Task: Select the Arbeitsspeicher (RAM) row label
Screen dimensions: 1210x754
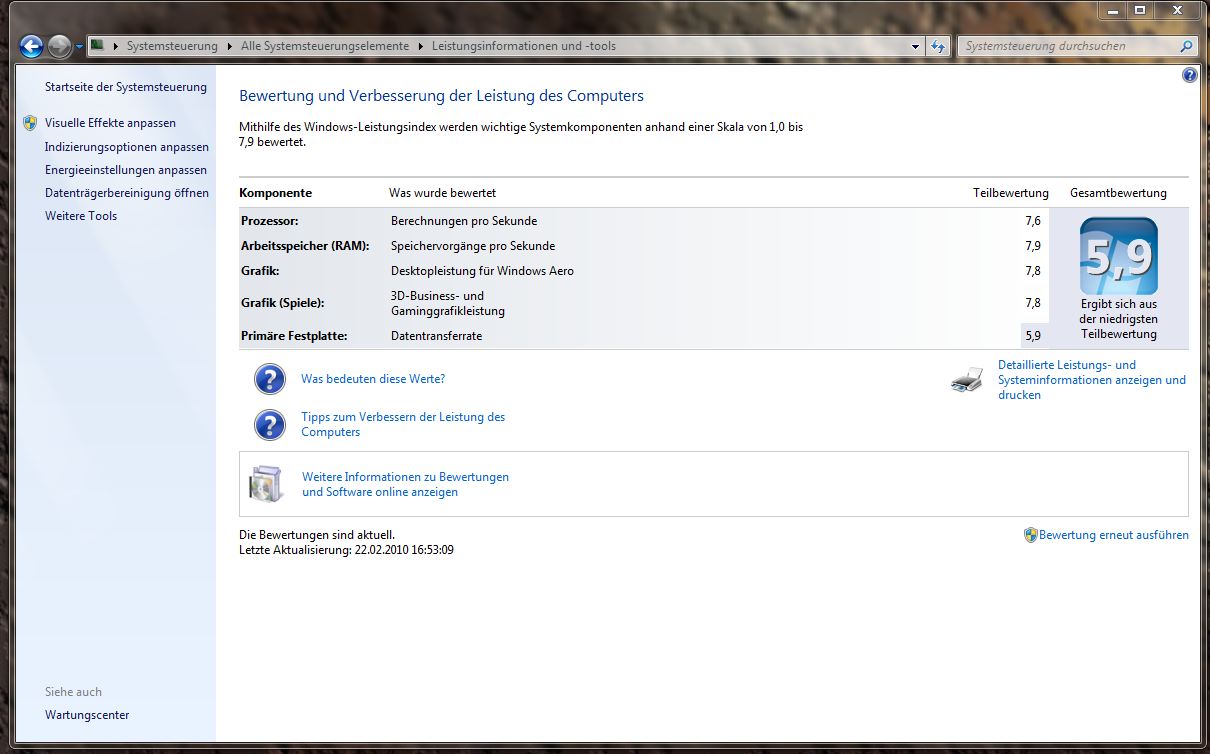Action: coord(305,246)
